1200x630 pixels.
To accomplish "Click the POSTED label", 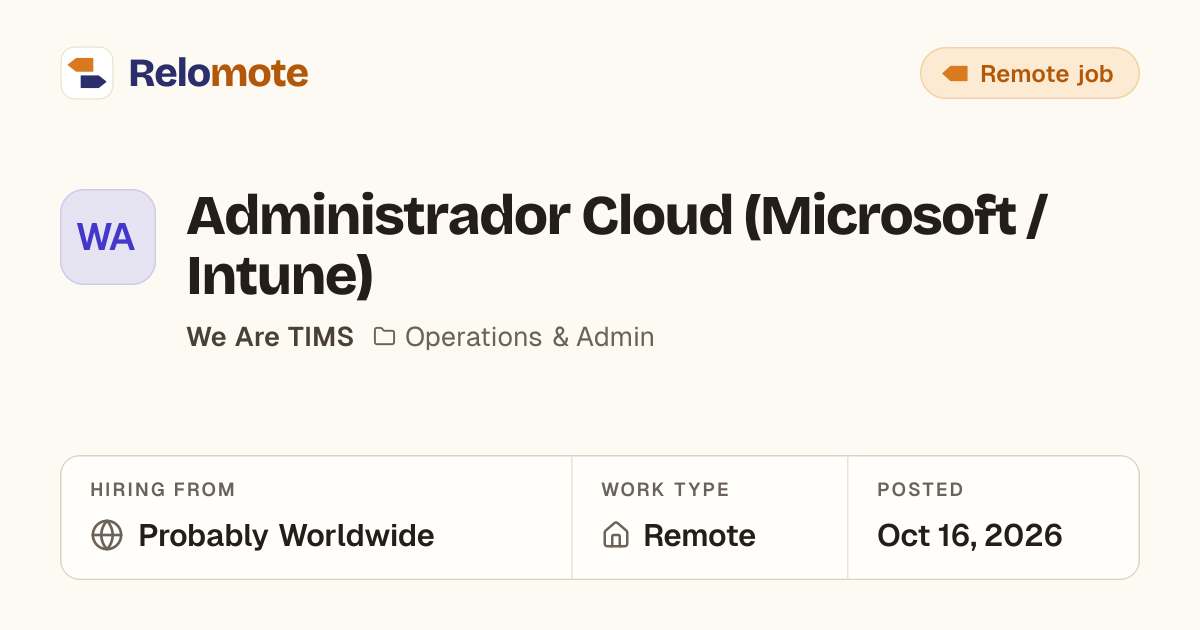I will tap(921, 490).
